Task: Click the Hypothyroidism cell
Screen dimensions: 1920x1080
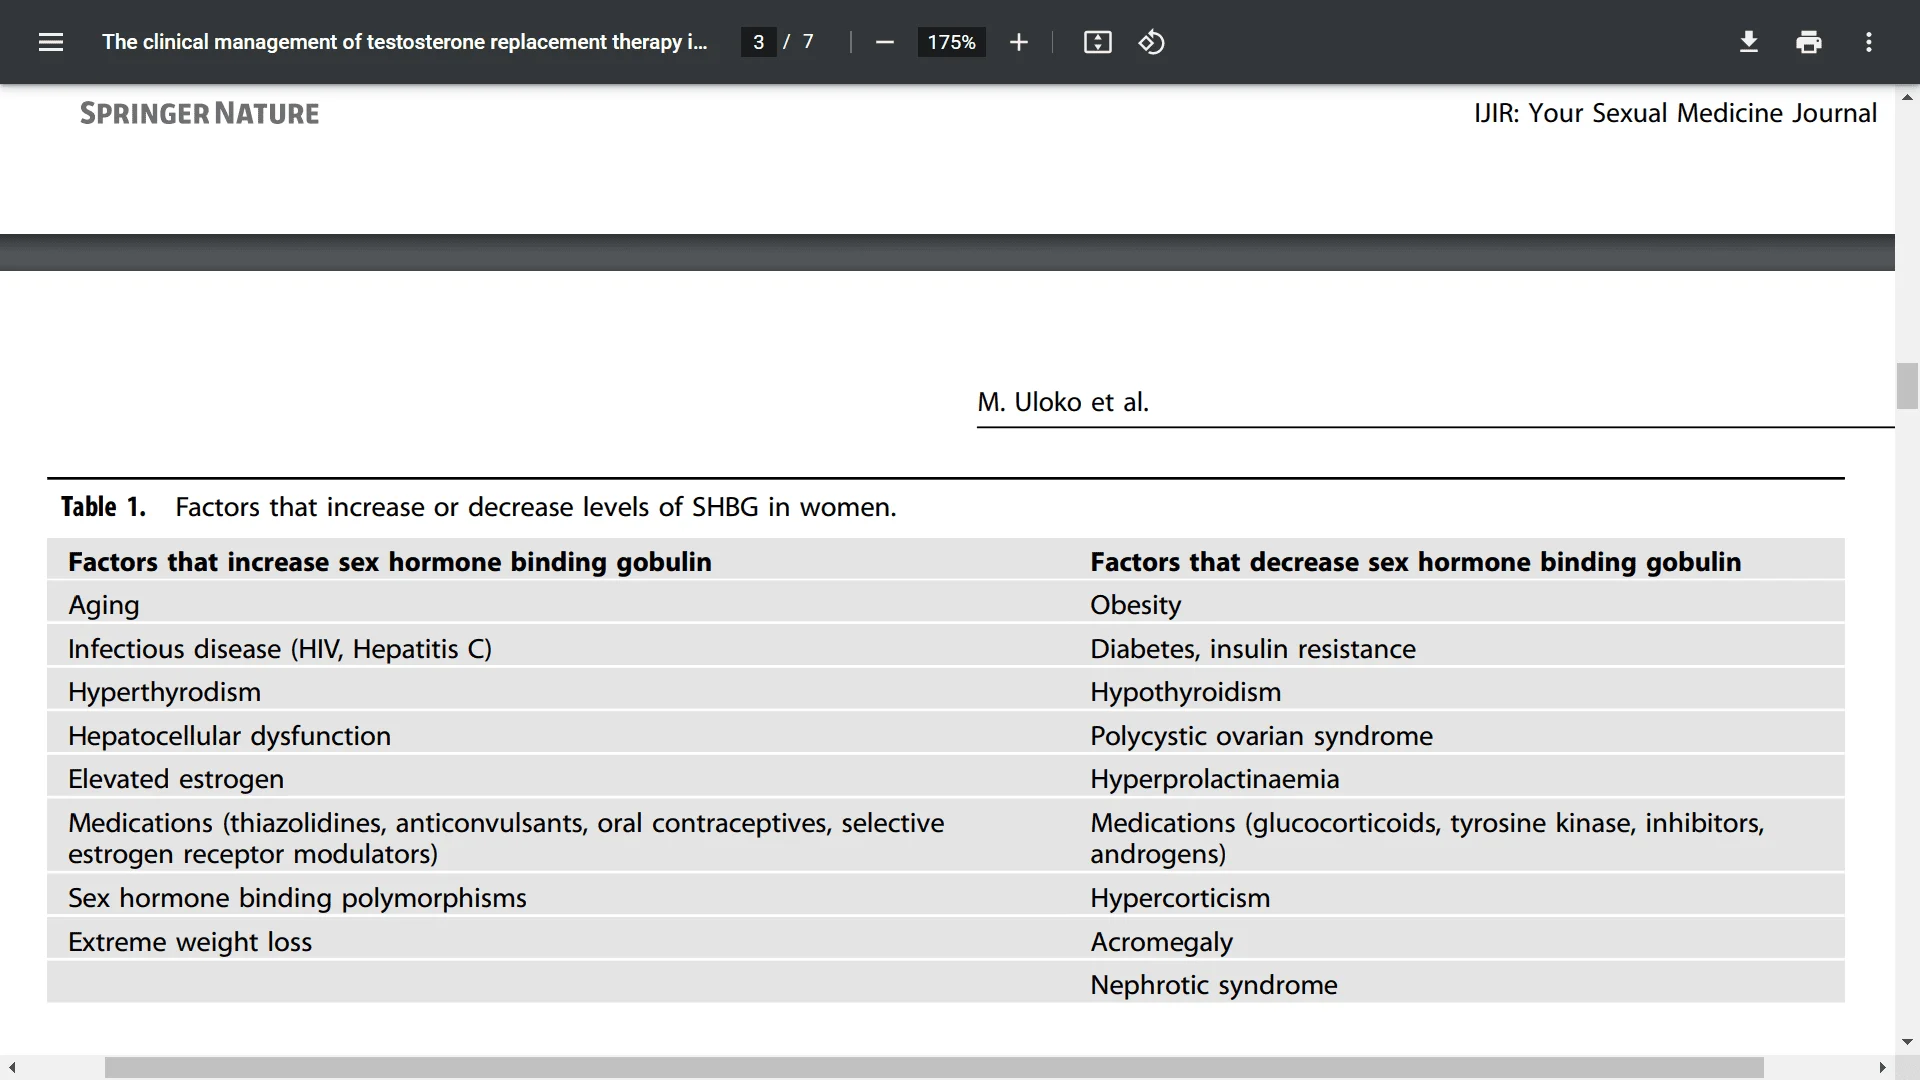Action: tap(1185, 692)
